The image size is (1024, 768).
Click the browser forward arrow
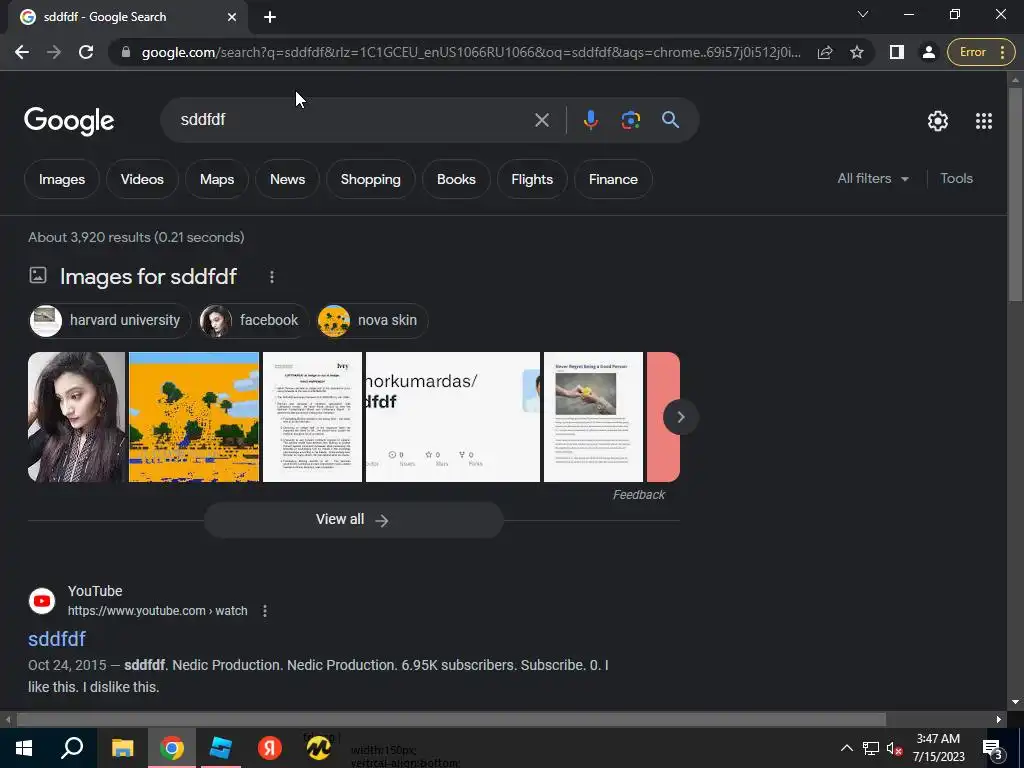point(54,52)
